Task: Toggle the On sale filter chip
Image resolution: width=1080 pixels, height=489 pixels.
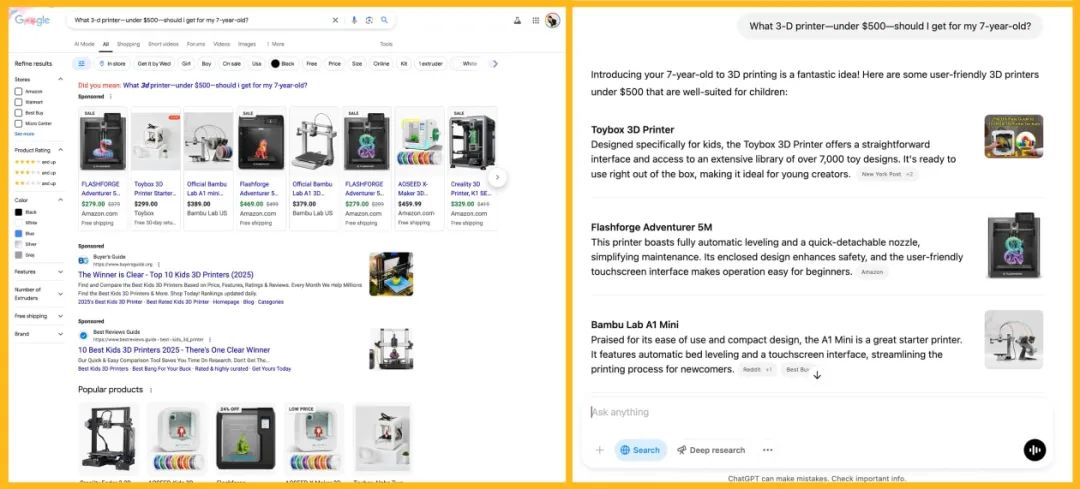Action: (231, 63)
